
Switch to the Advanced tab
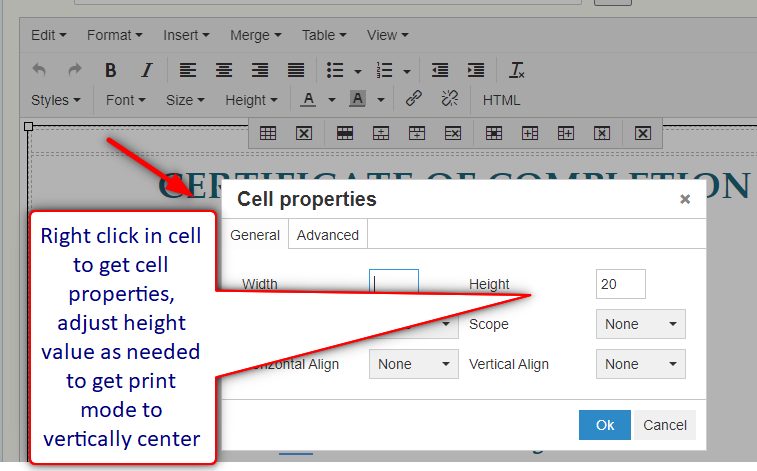coord(327,235)
